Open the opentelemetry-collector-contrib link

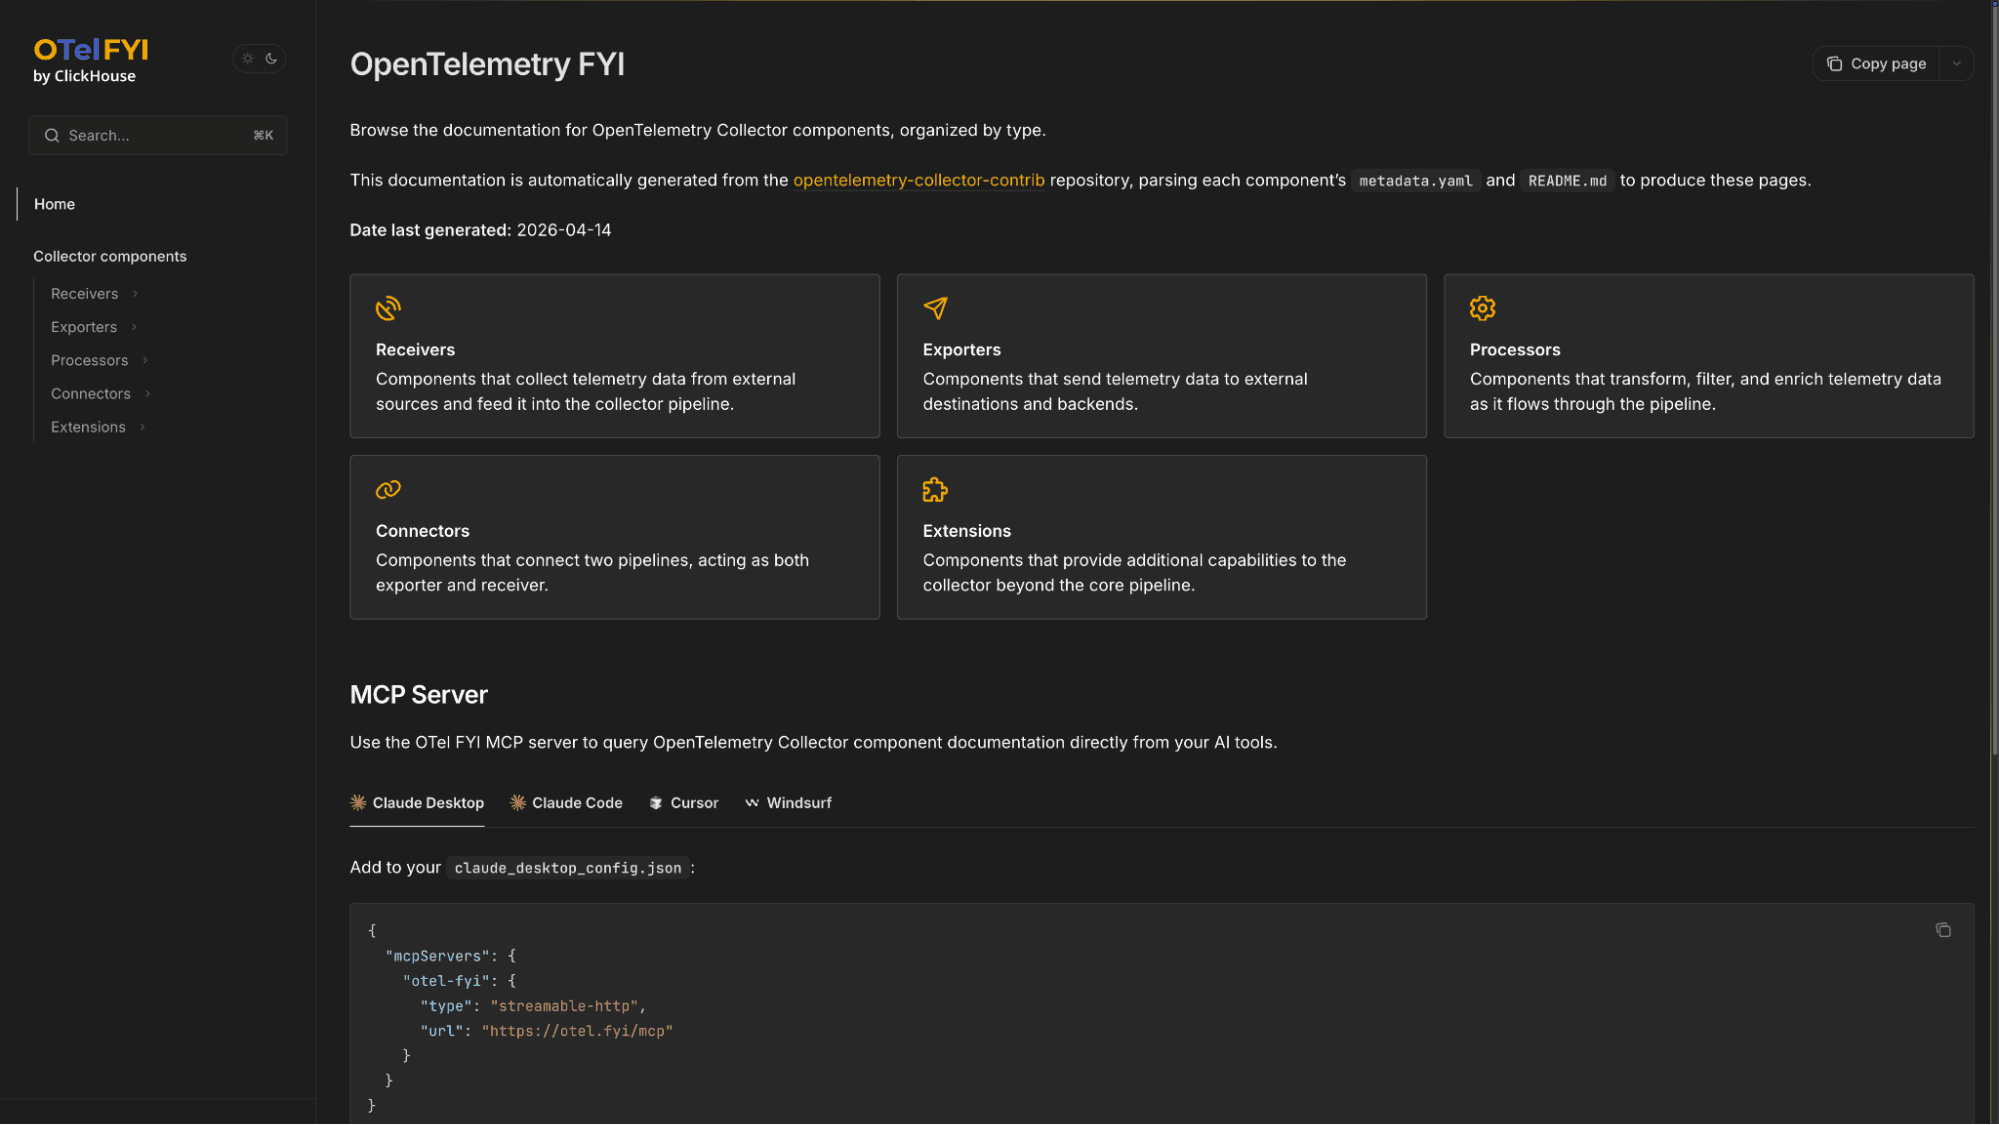918,180
